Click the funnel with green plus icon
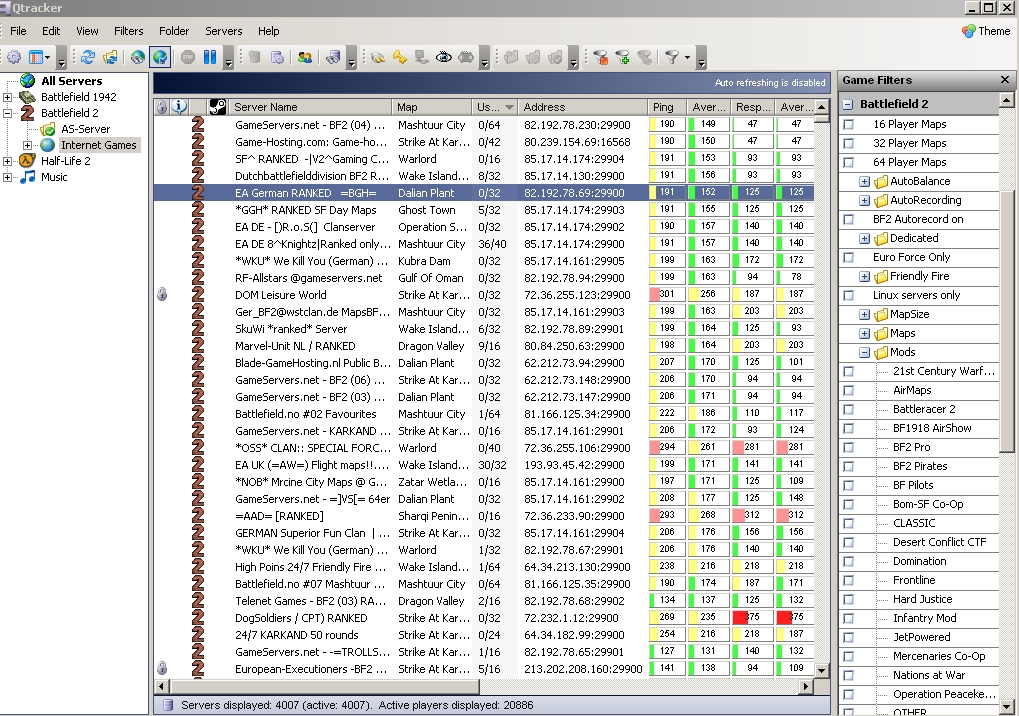1019x716 pixels. (x=623, y=57)
